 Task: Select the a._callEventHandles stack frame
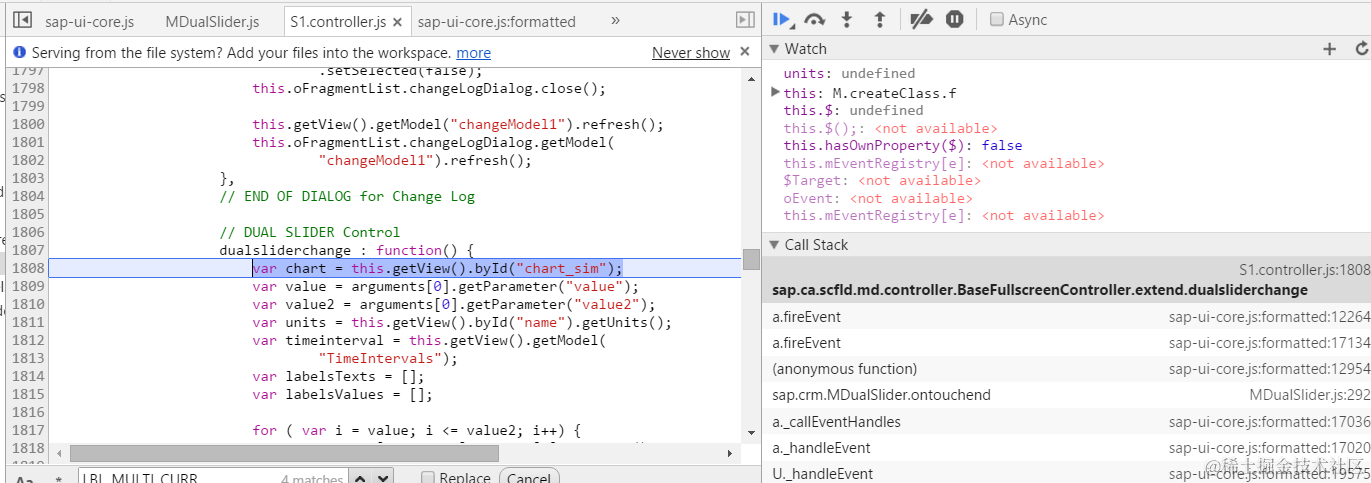pyautogui.click(x=1066, y=421)
